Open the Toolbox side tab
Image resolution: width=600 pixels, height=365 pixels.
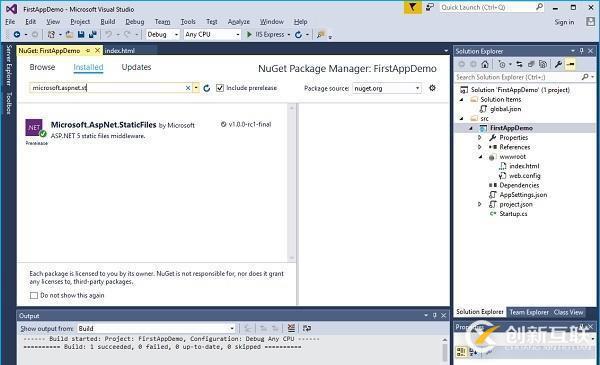9,103
